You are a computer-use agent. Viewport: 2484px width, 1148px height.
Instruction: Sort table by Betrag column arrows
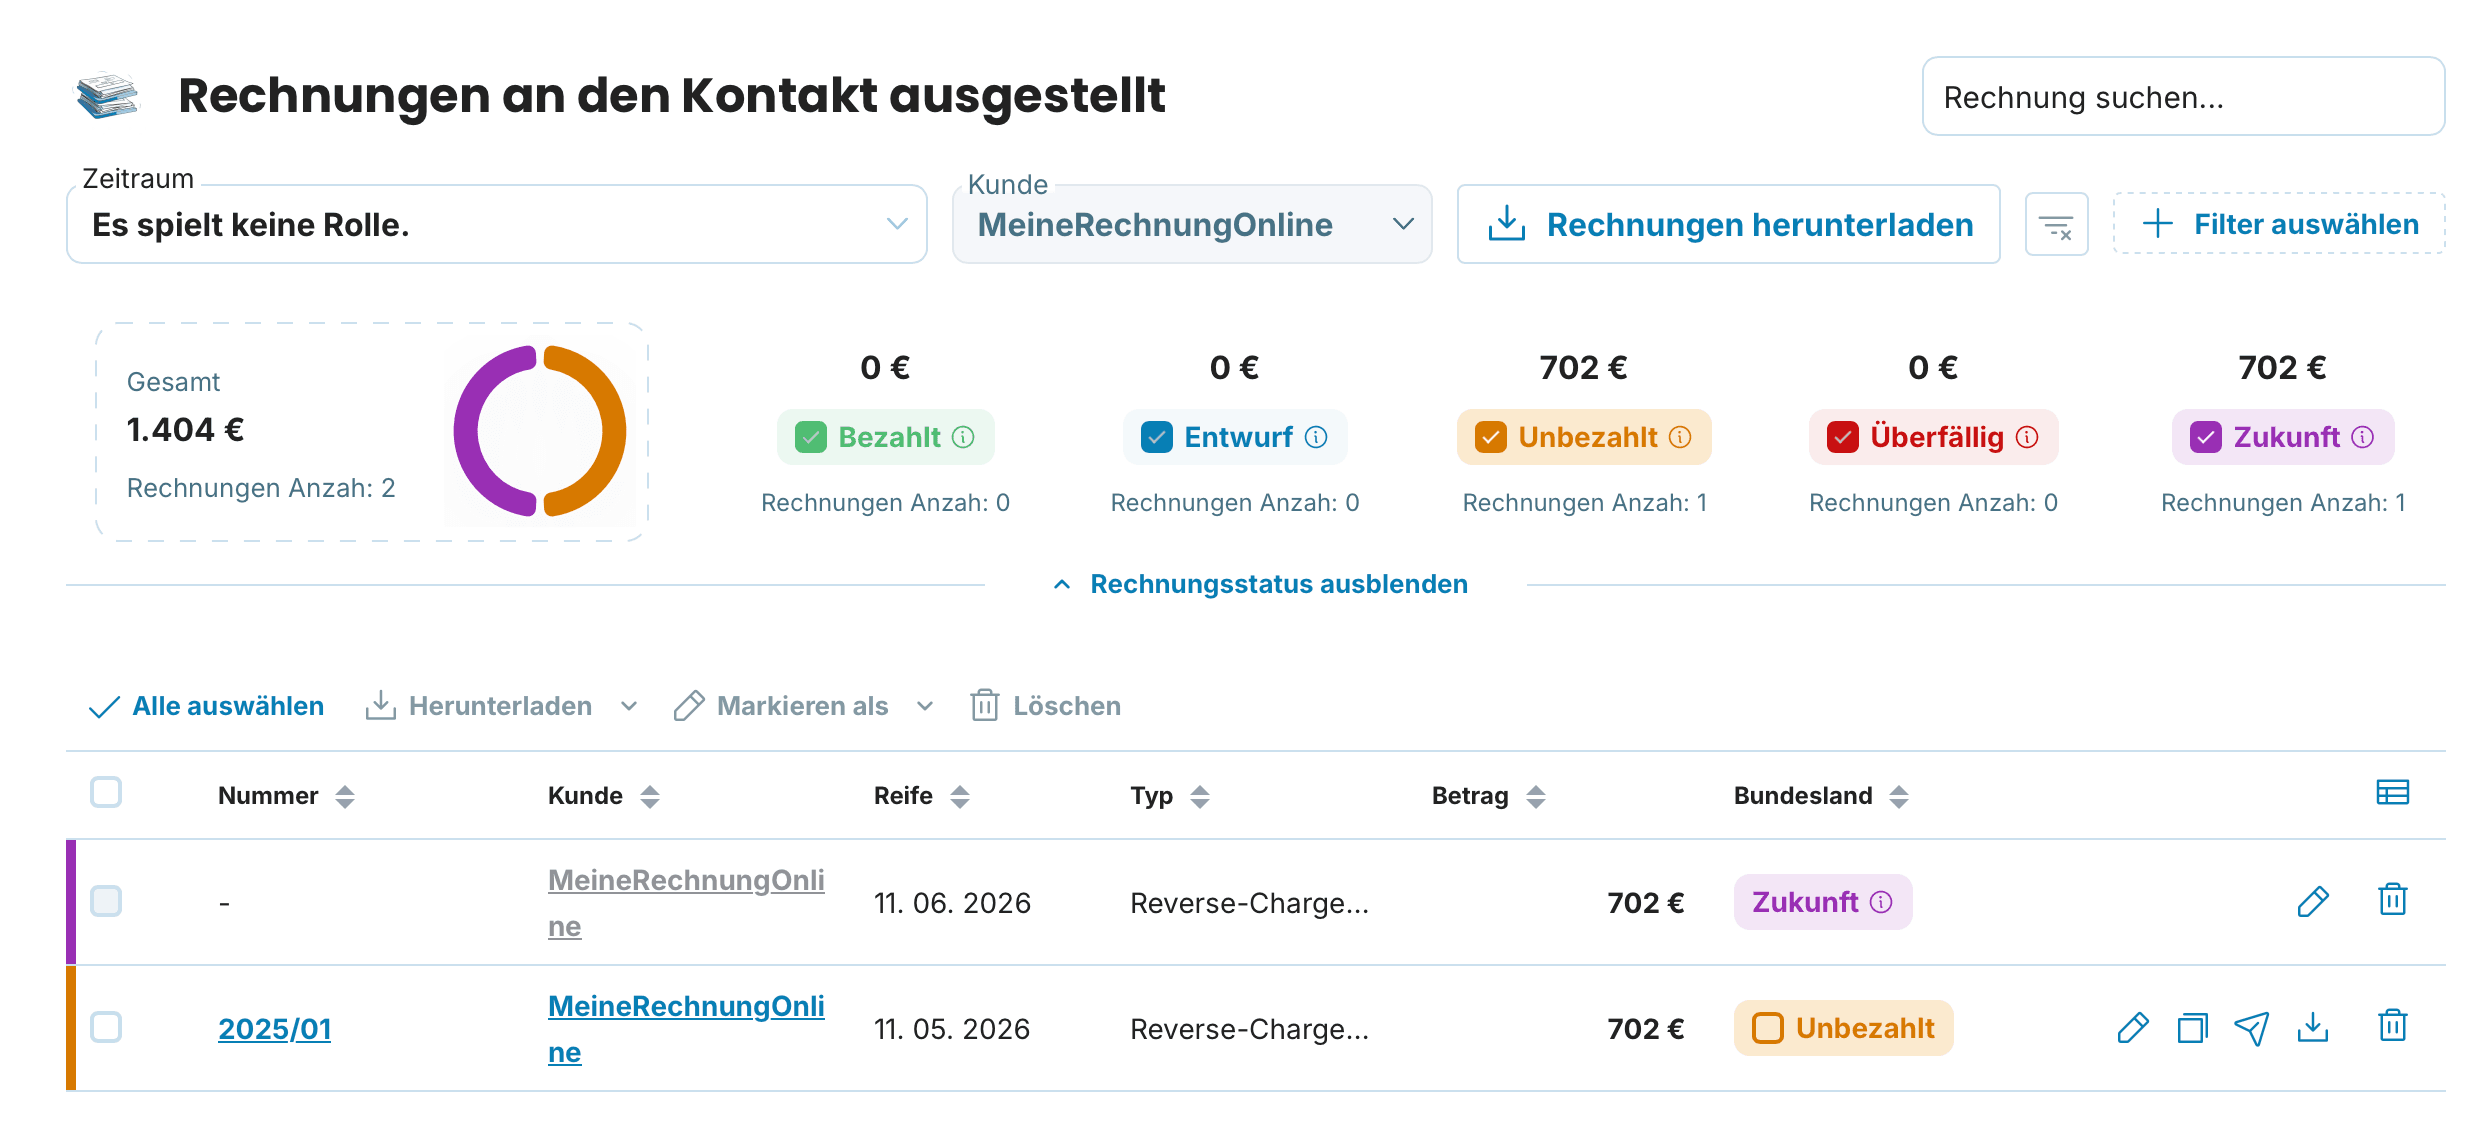pos(1536,796)
